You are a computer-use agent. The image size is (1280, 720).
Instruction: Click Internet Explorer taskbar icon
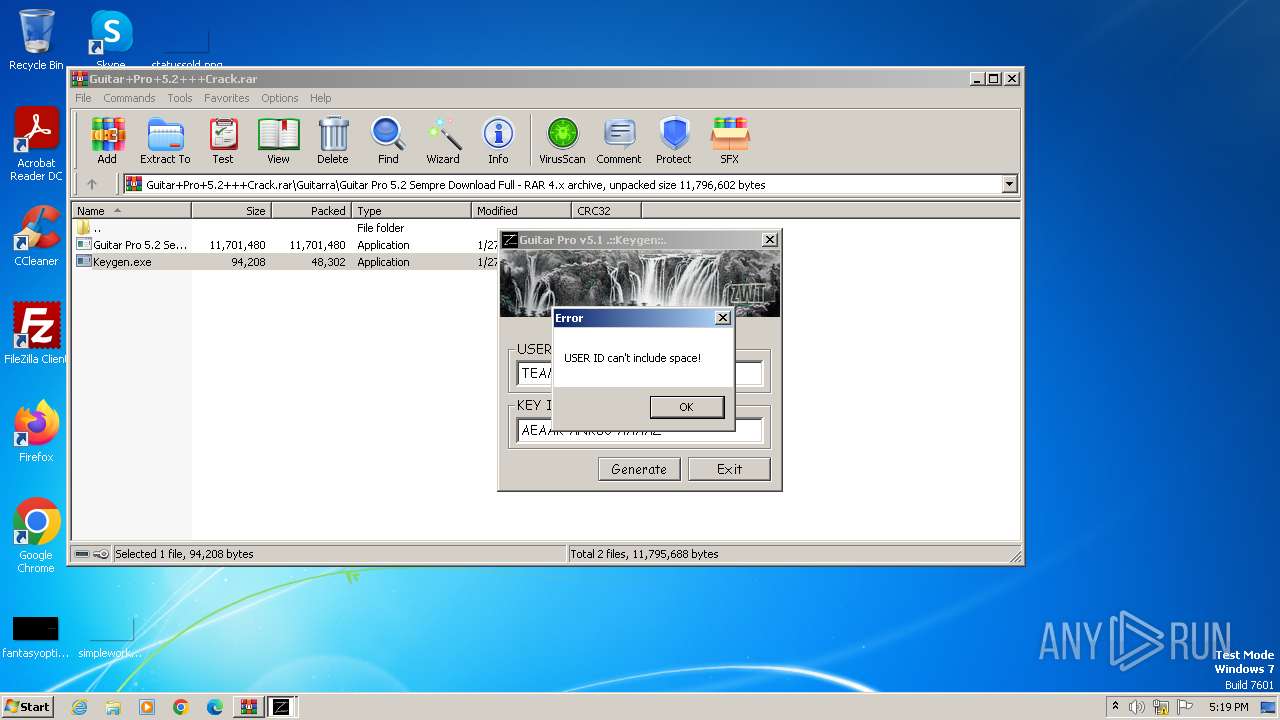pos(79,707)
